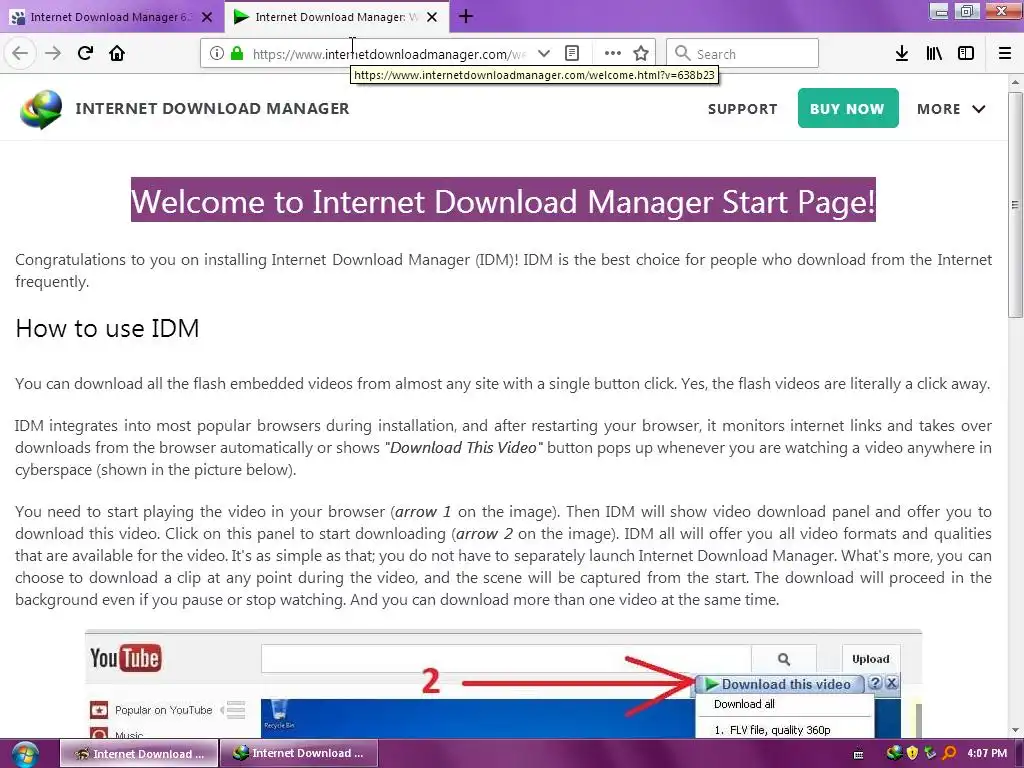The height and width of the screenshot is (768, 1024).
Task: Switch to the first Internet Download Manager tab
Action: [112, 17]
